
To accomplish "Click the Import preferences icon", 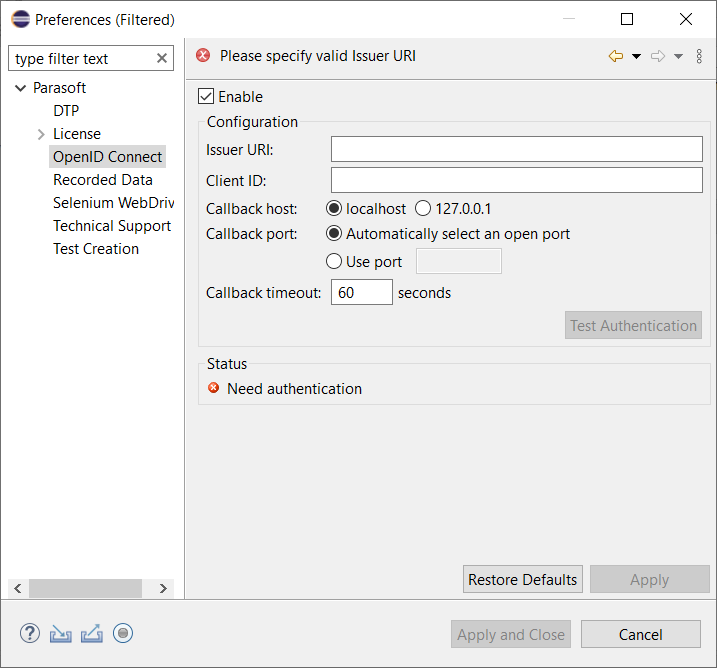I will [x=61, y=634].
